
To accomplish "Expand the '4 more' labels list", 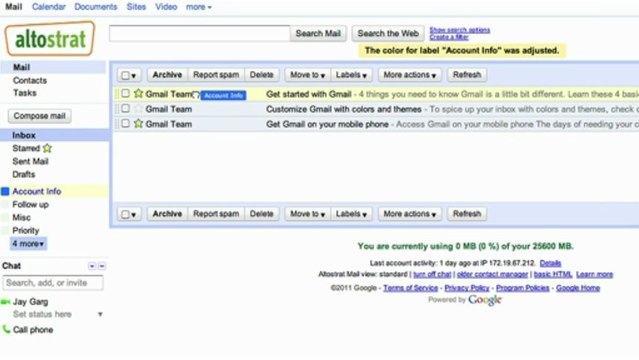I will click(28, 243).
